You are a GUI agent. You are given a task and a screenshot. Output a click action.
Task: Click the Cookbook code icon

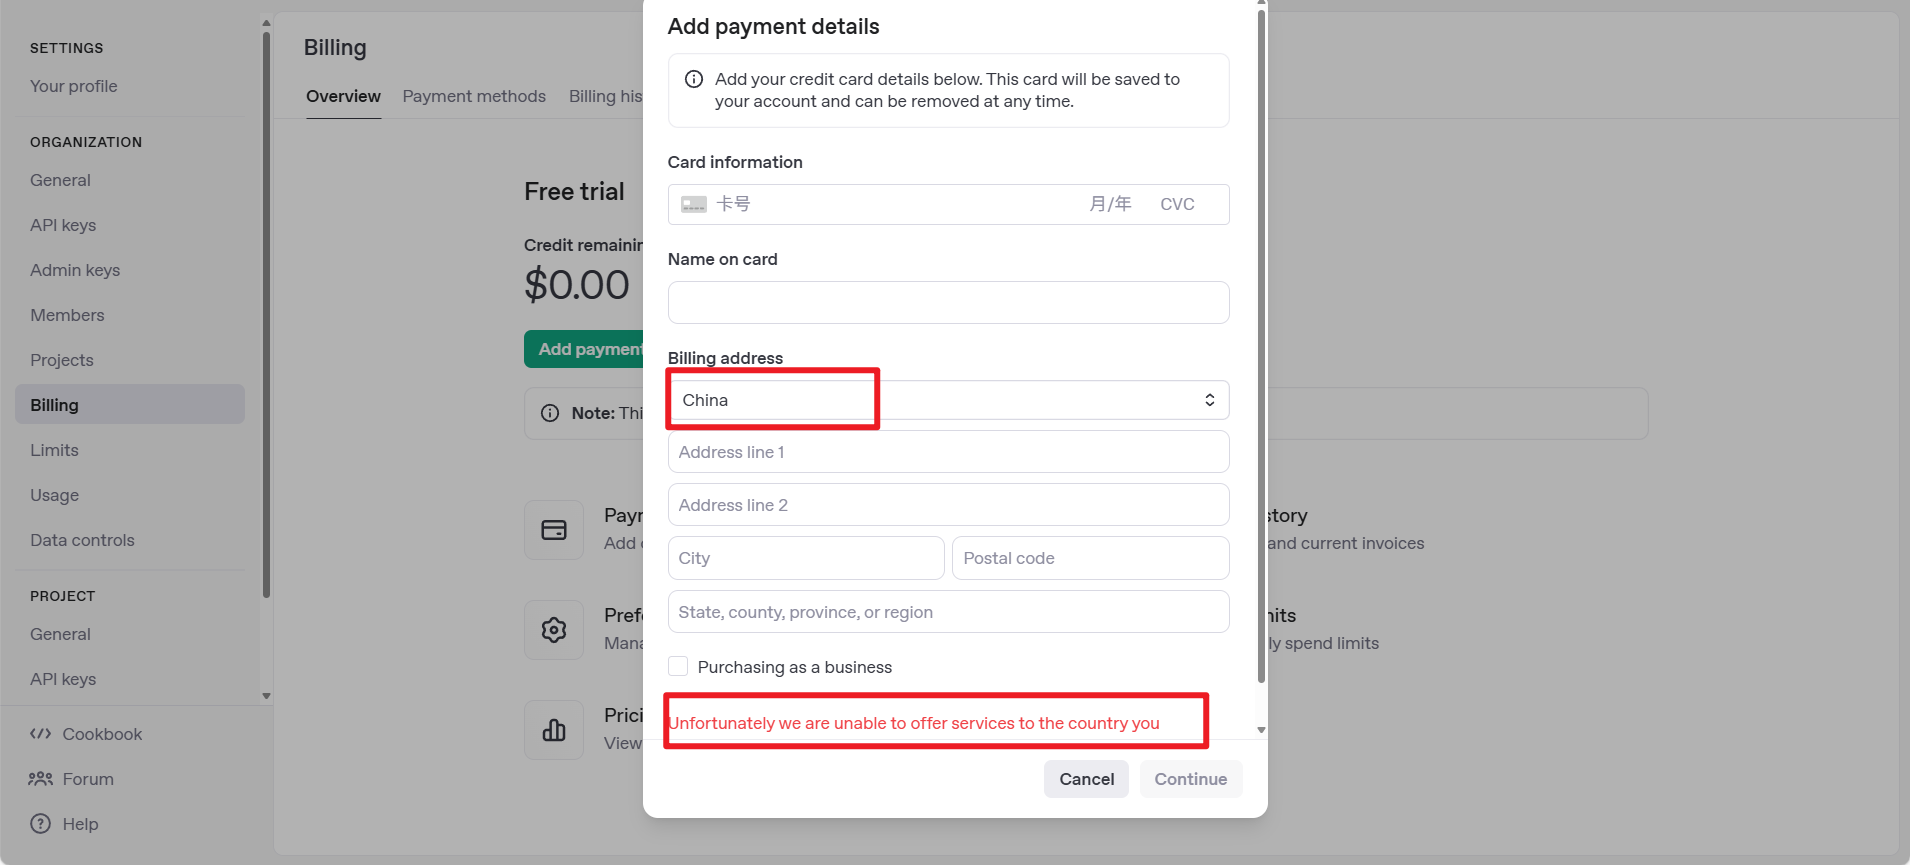pos(40,734)
